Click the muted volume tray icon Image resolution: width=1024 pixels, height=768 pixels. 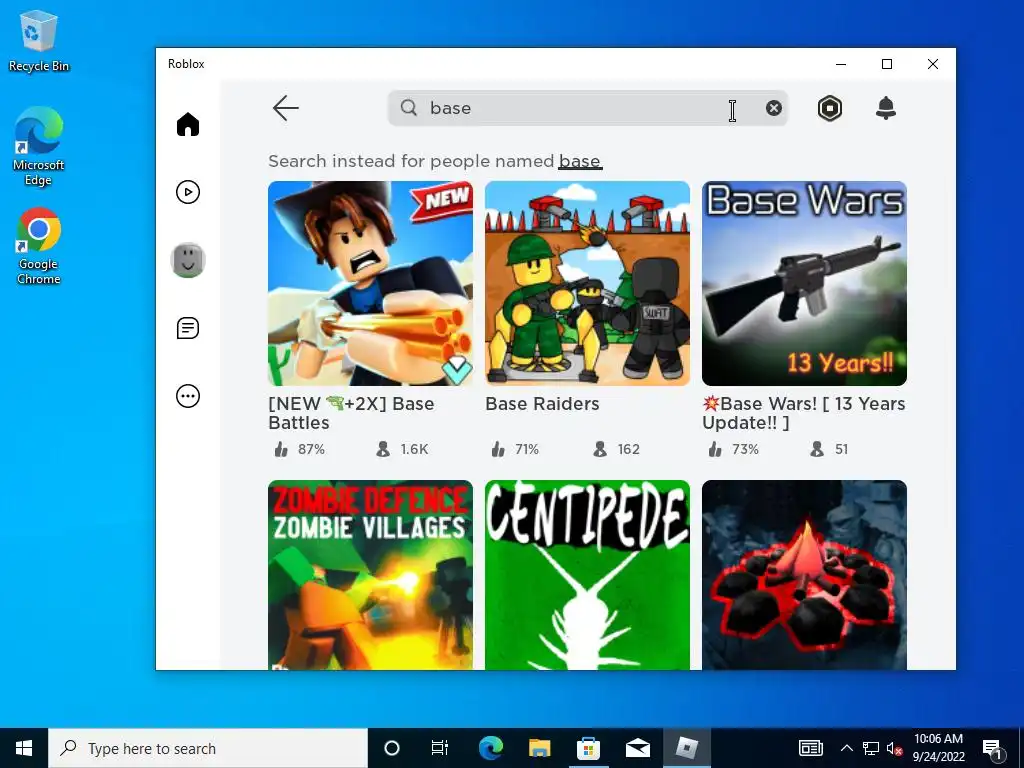(x=894, y=748)
